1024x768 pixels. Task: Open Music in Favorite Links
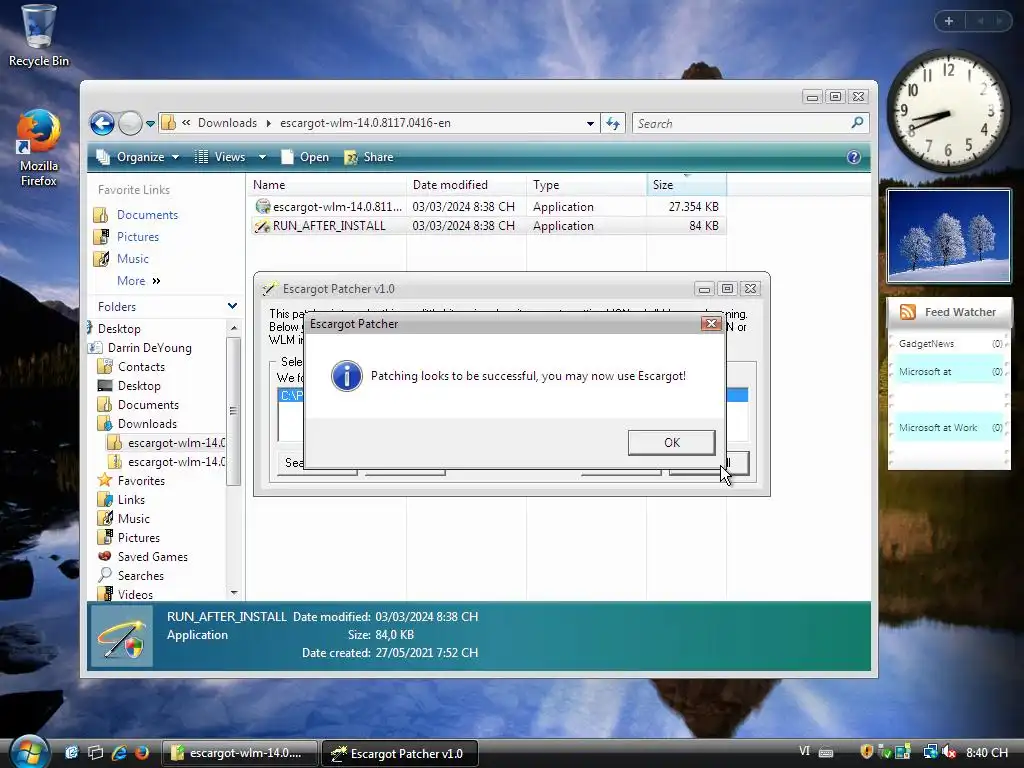point(121,259)
